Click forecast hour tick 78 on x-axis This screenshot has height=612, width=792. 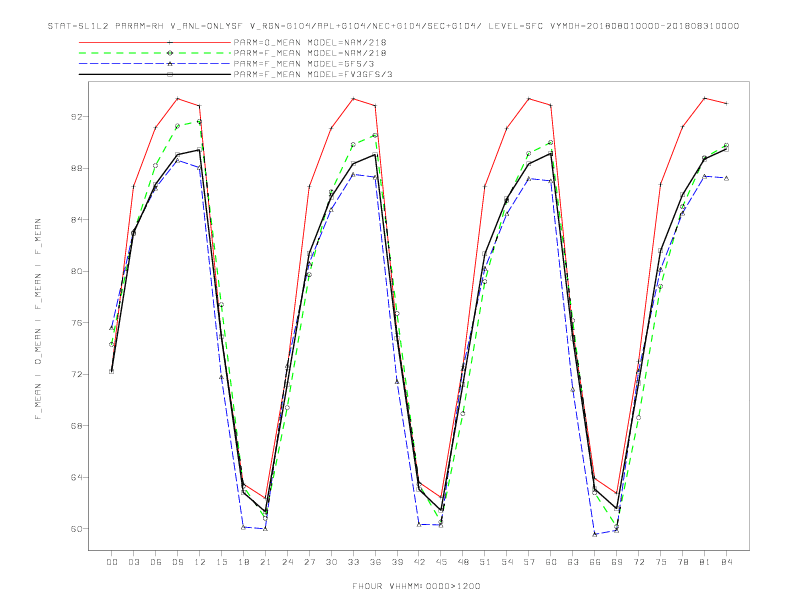click(x=683, y=562)
